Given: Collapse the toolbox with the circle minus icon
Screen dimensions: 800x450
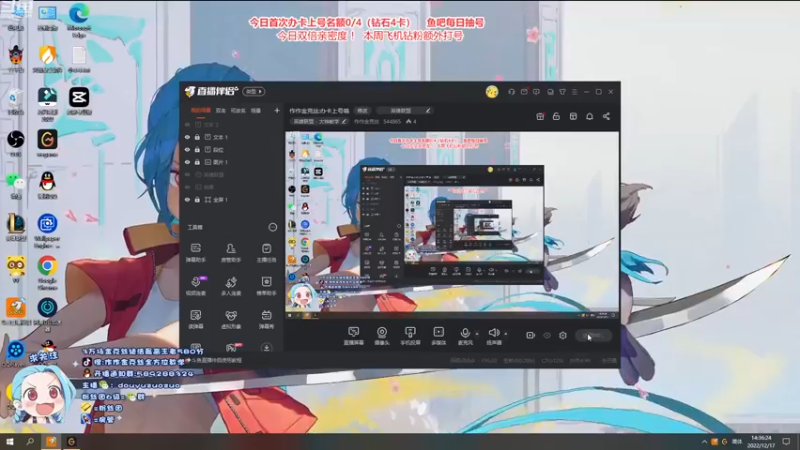Looking at the screenshot, I should tap(273, 227).
